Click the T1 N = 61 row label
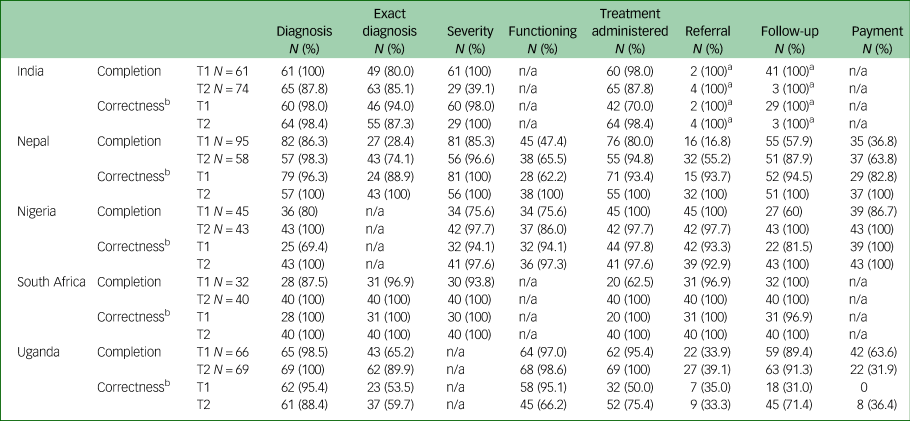This screenshot has height=421, width=910. point(225,72)
